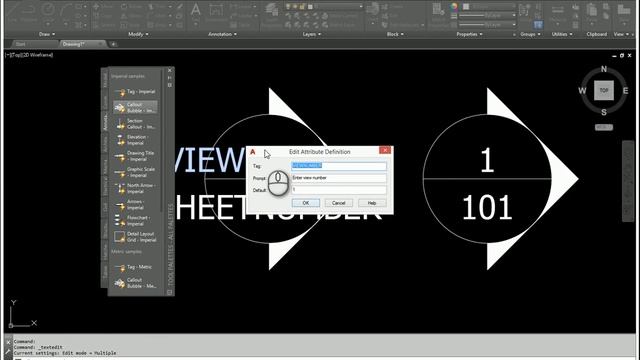640x360 pixels.
Task: Click the N compass direction on ViewCube
Action: pyautogui.click(x=604, y=69)
